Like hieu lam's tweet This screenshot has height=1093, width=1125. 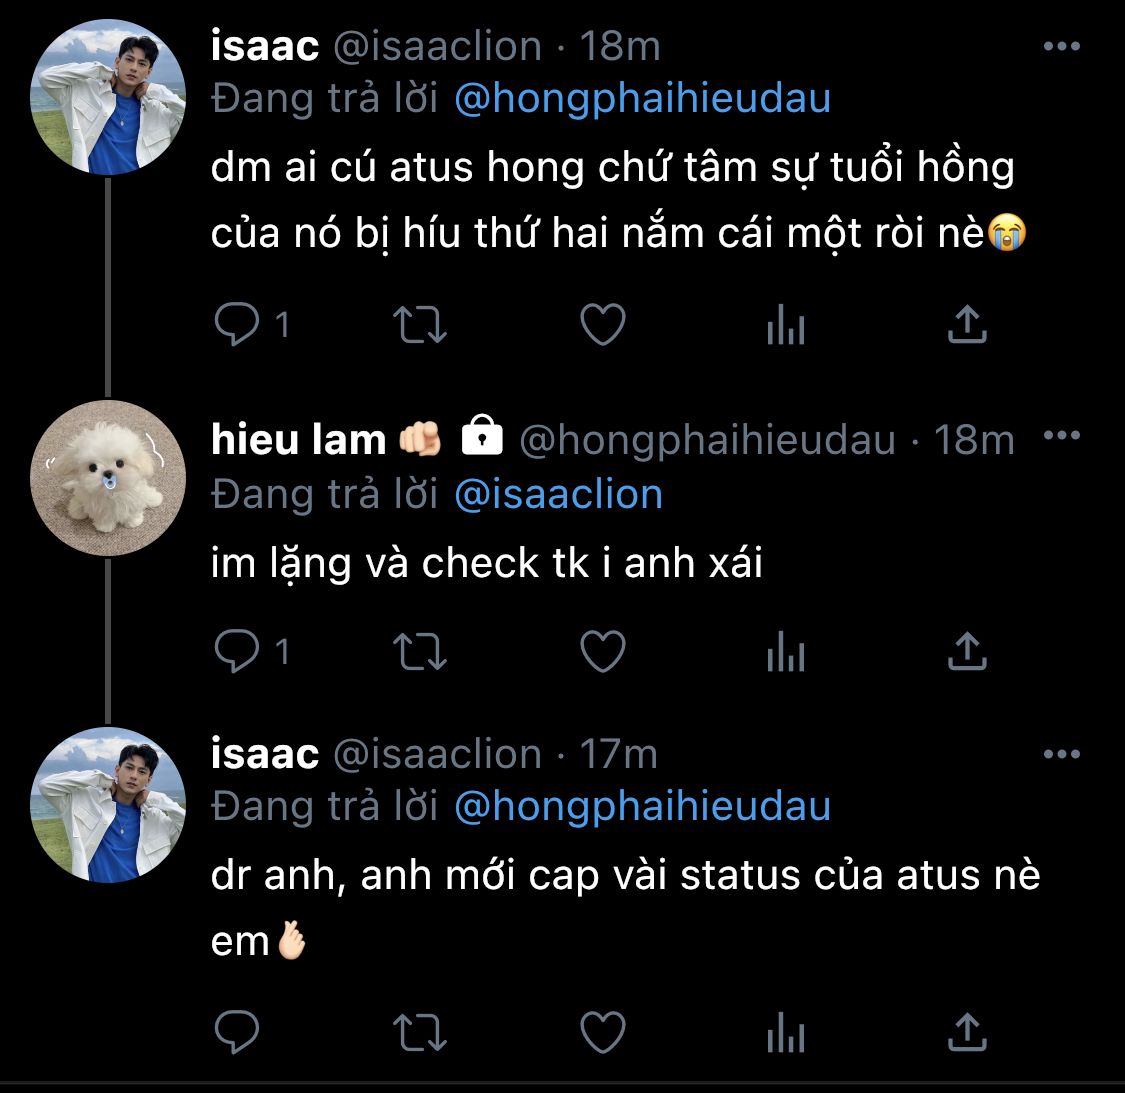tap(603, 652)
